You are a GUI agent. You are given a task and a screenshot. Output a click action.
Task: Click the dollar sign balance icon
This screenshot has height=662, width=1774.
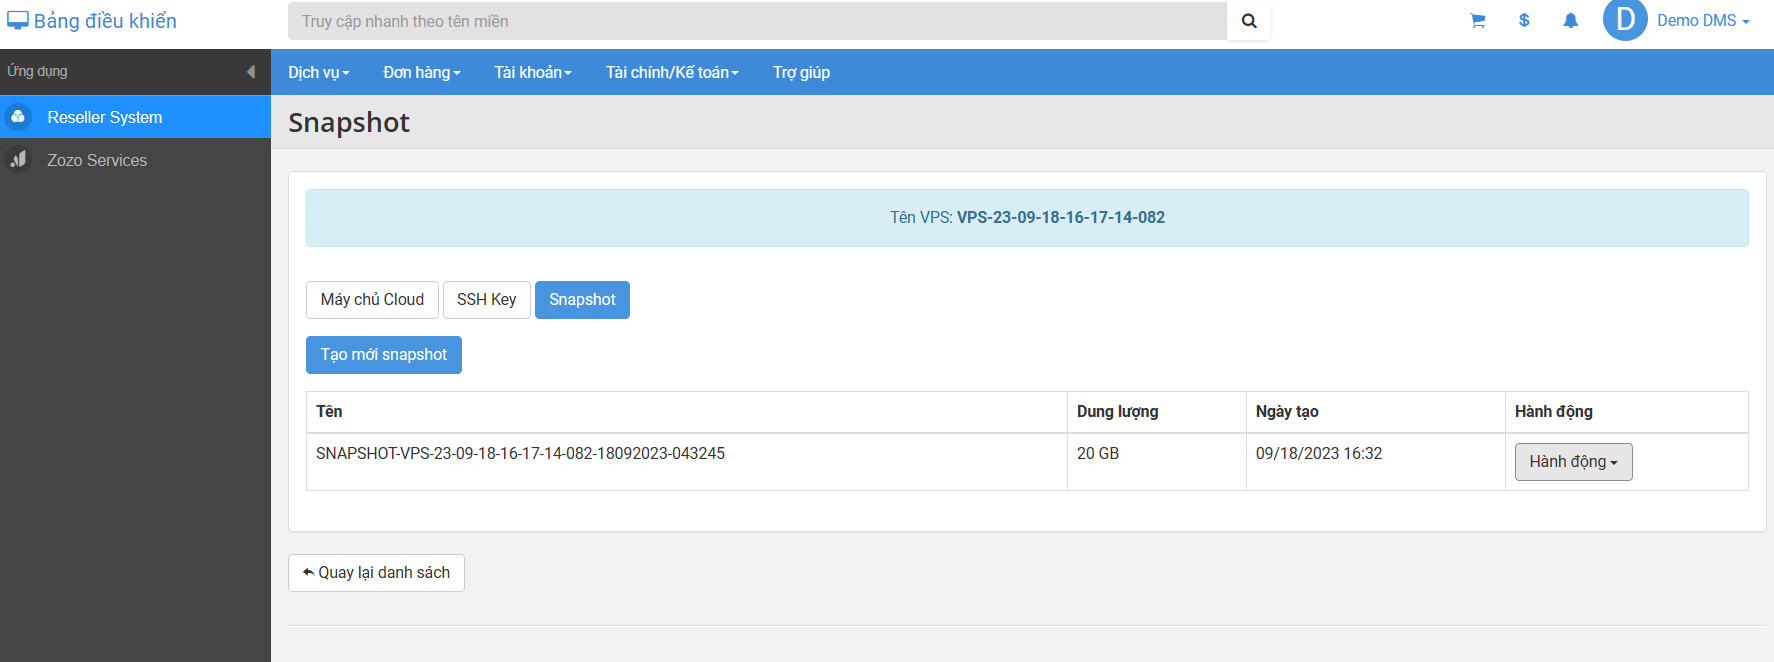coord(1524,21)
